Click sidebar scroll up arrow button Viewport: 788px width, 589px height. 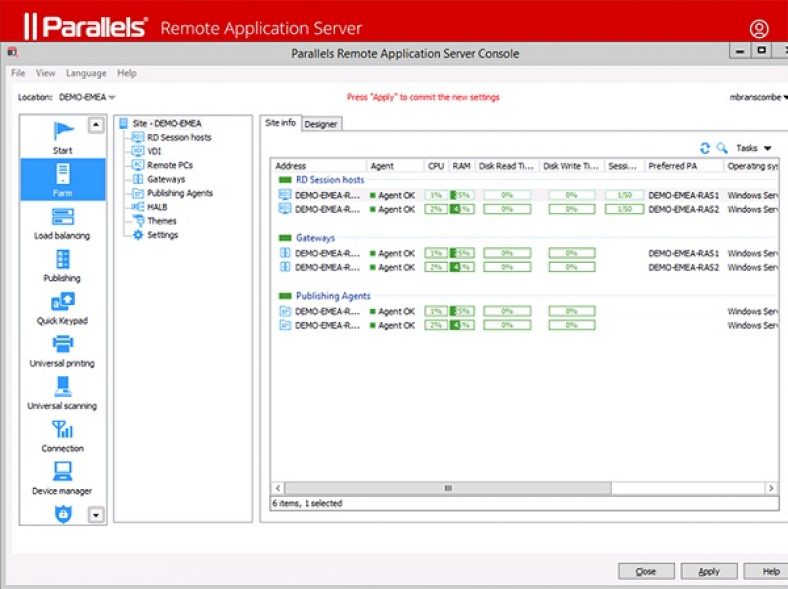click(x=96, y=125)
